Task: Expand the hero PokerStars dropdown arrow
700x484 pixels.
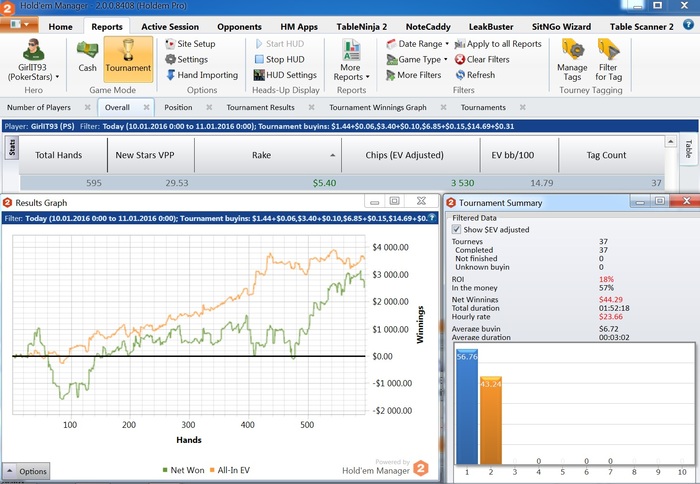Action: [x=57, y=77]
